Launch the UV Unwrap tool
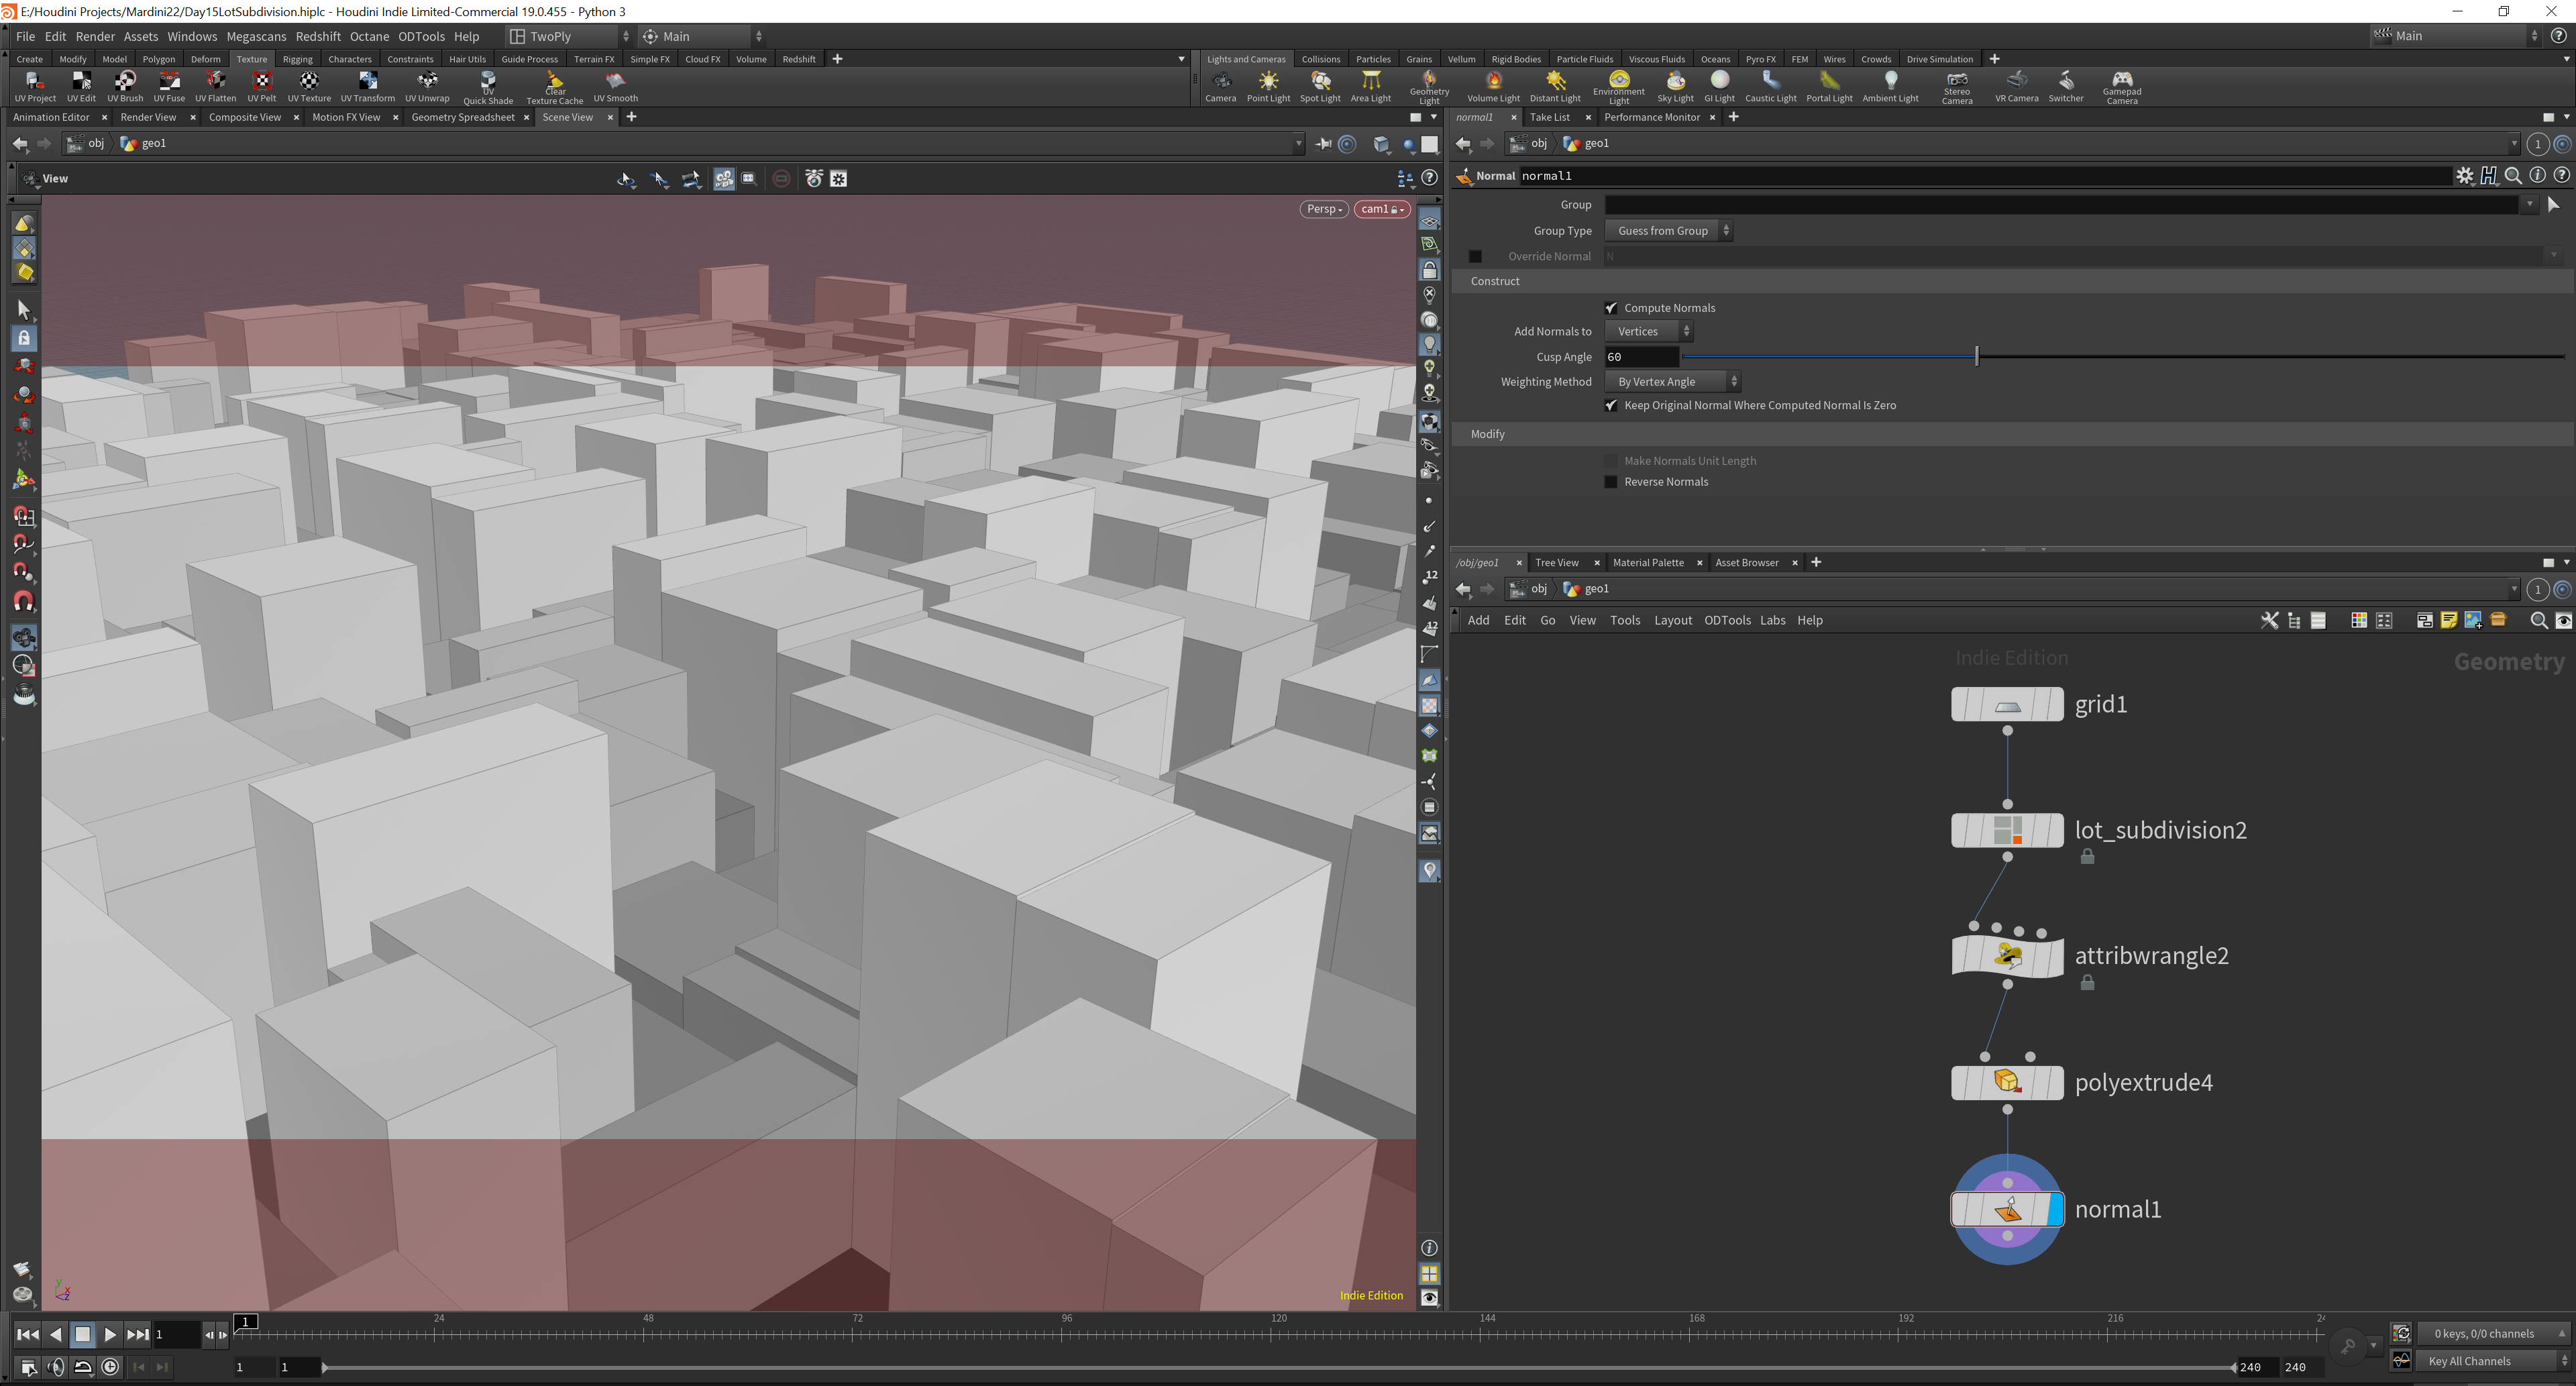The height and width of the screenshot is (1386, 2576). click(427, 87)
